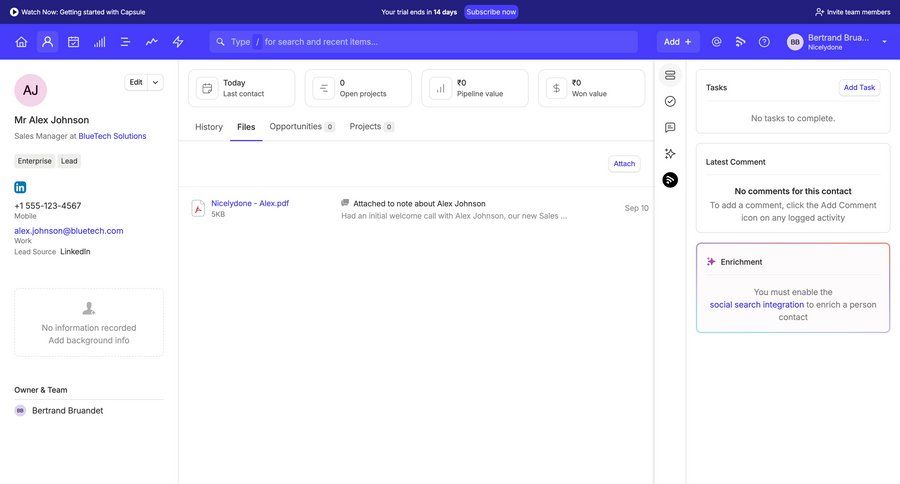Expand the Edit dropdown arrow

tap(156, 82)
